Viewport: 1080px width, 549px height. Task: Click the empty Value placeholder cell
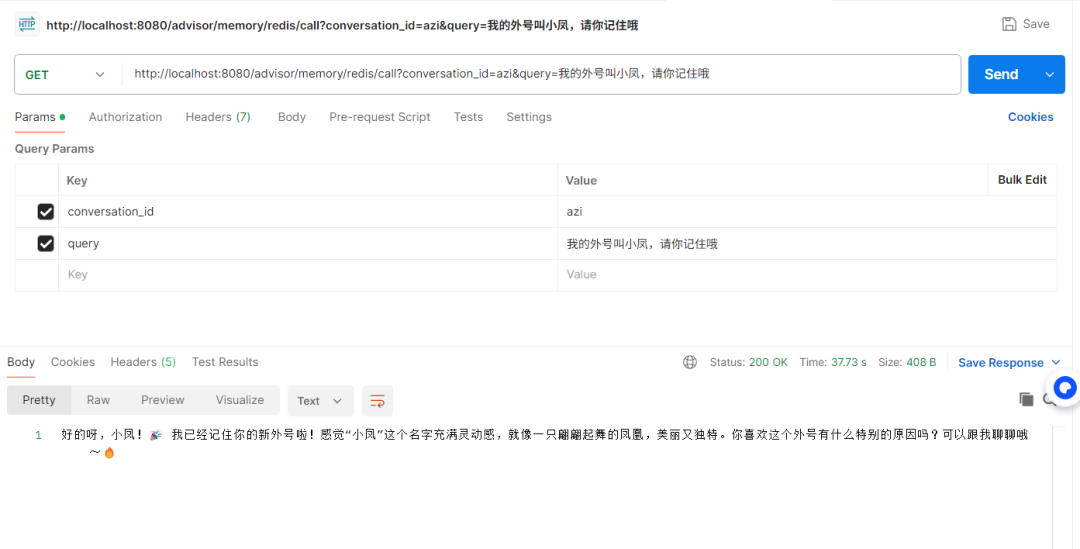click(x=807, y=275)
